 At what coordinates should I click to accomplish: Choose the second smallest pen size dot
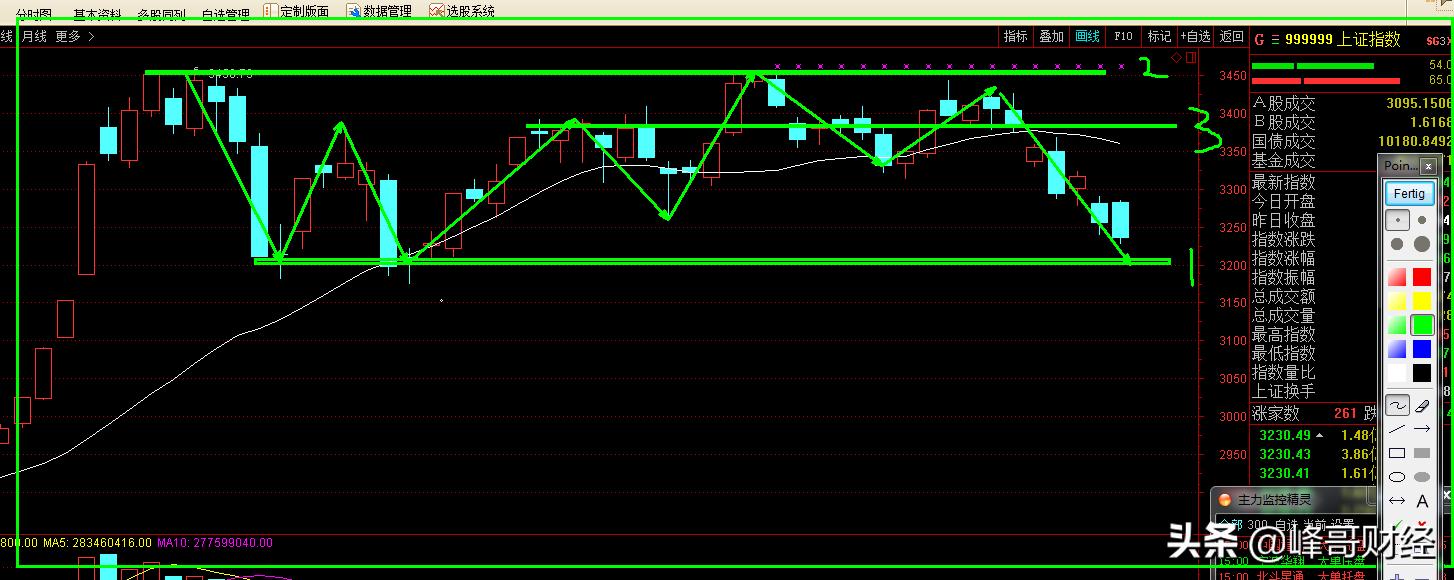[1422, 219]
